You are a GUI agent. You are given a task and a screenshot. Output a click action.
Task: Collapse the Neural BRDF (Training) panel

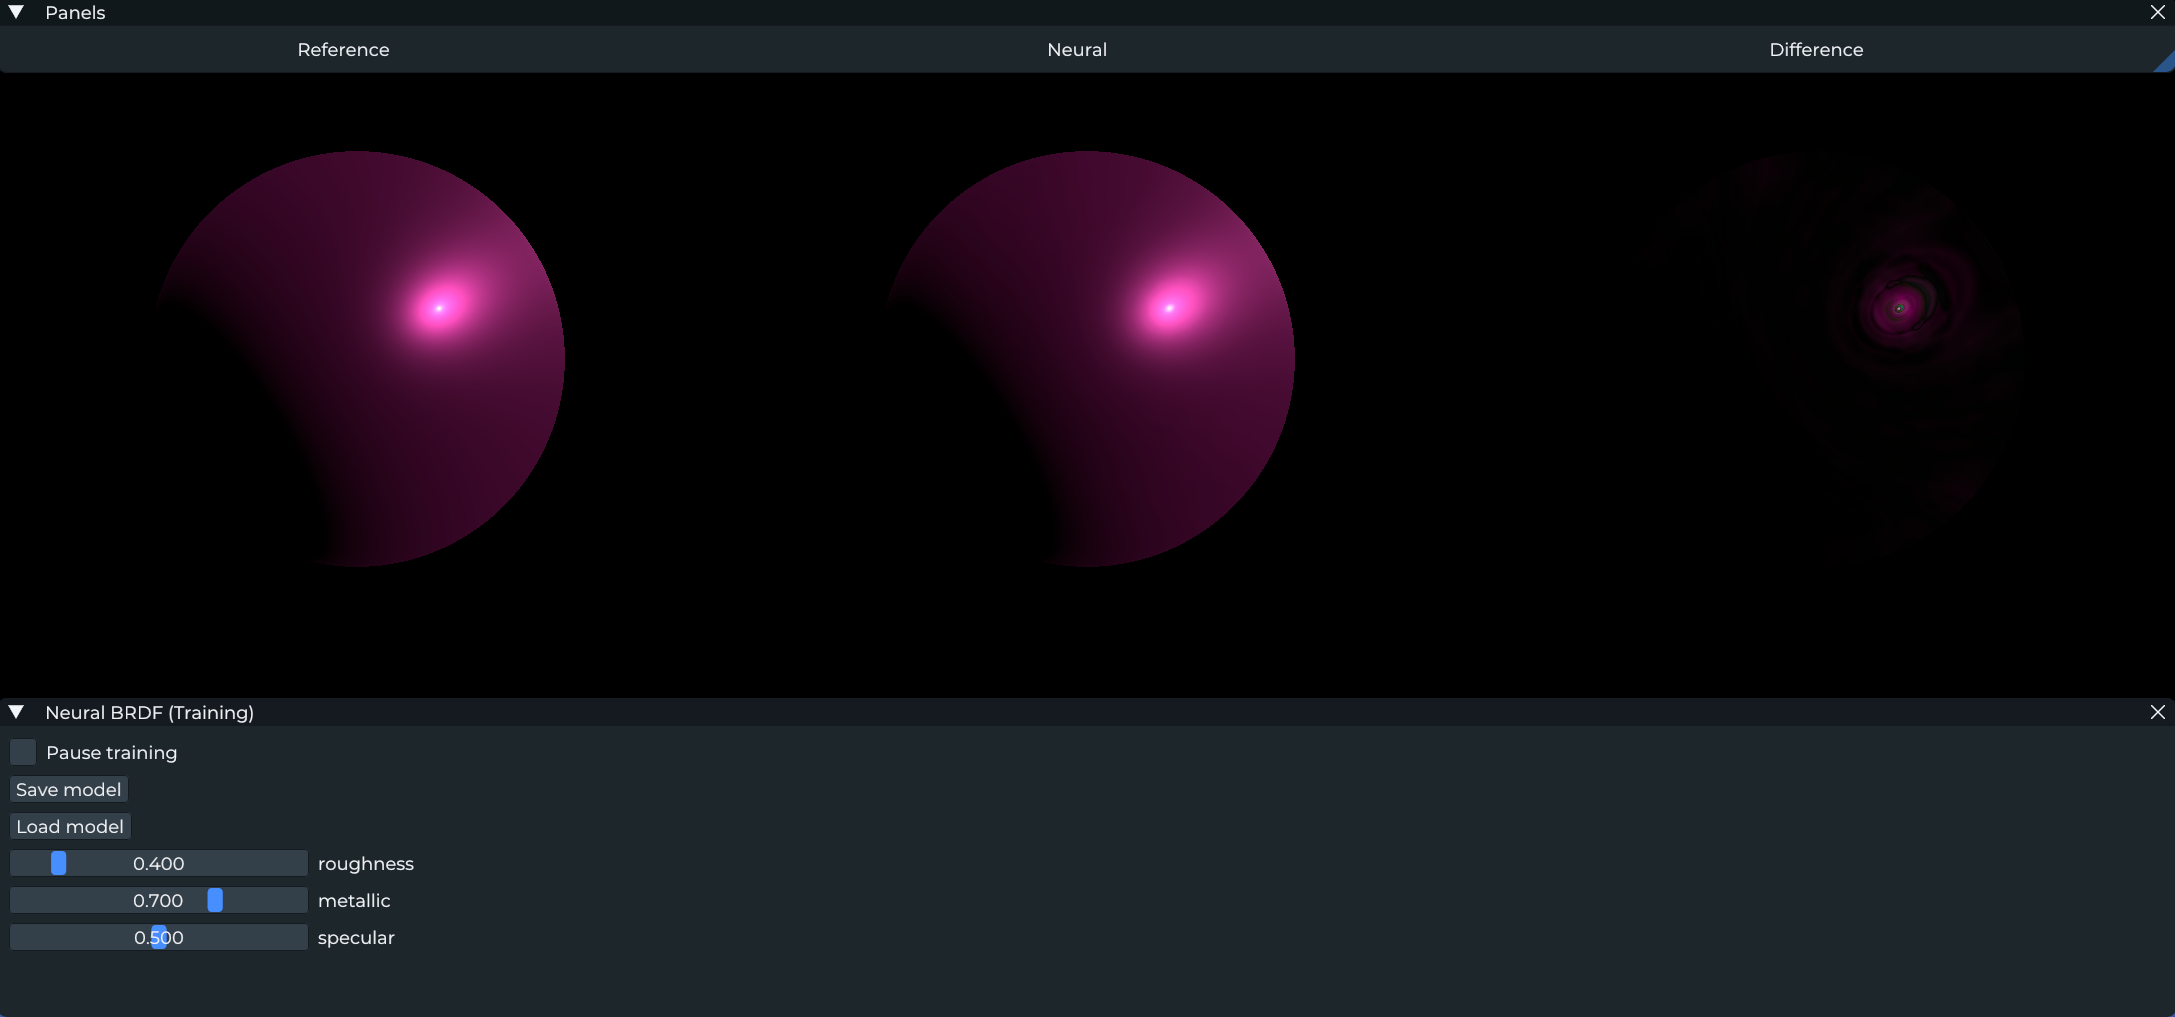pyautogui.click(x=16, y=712)
